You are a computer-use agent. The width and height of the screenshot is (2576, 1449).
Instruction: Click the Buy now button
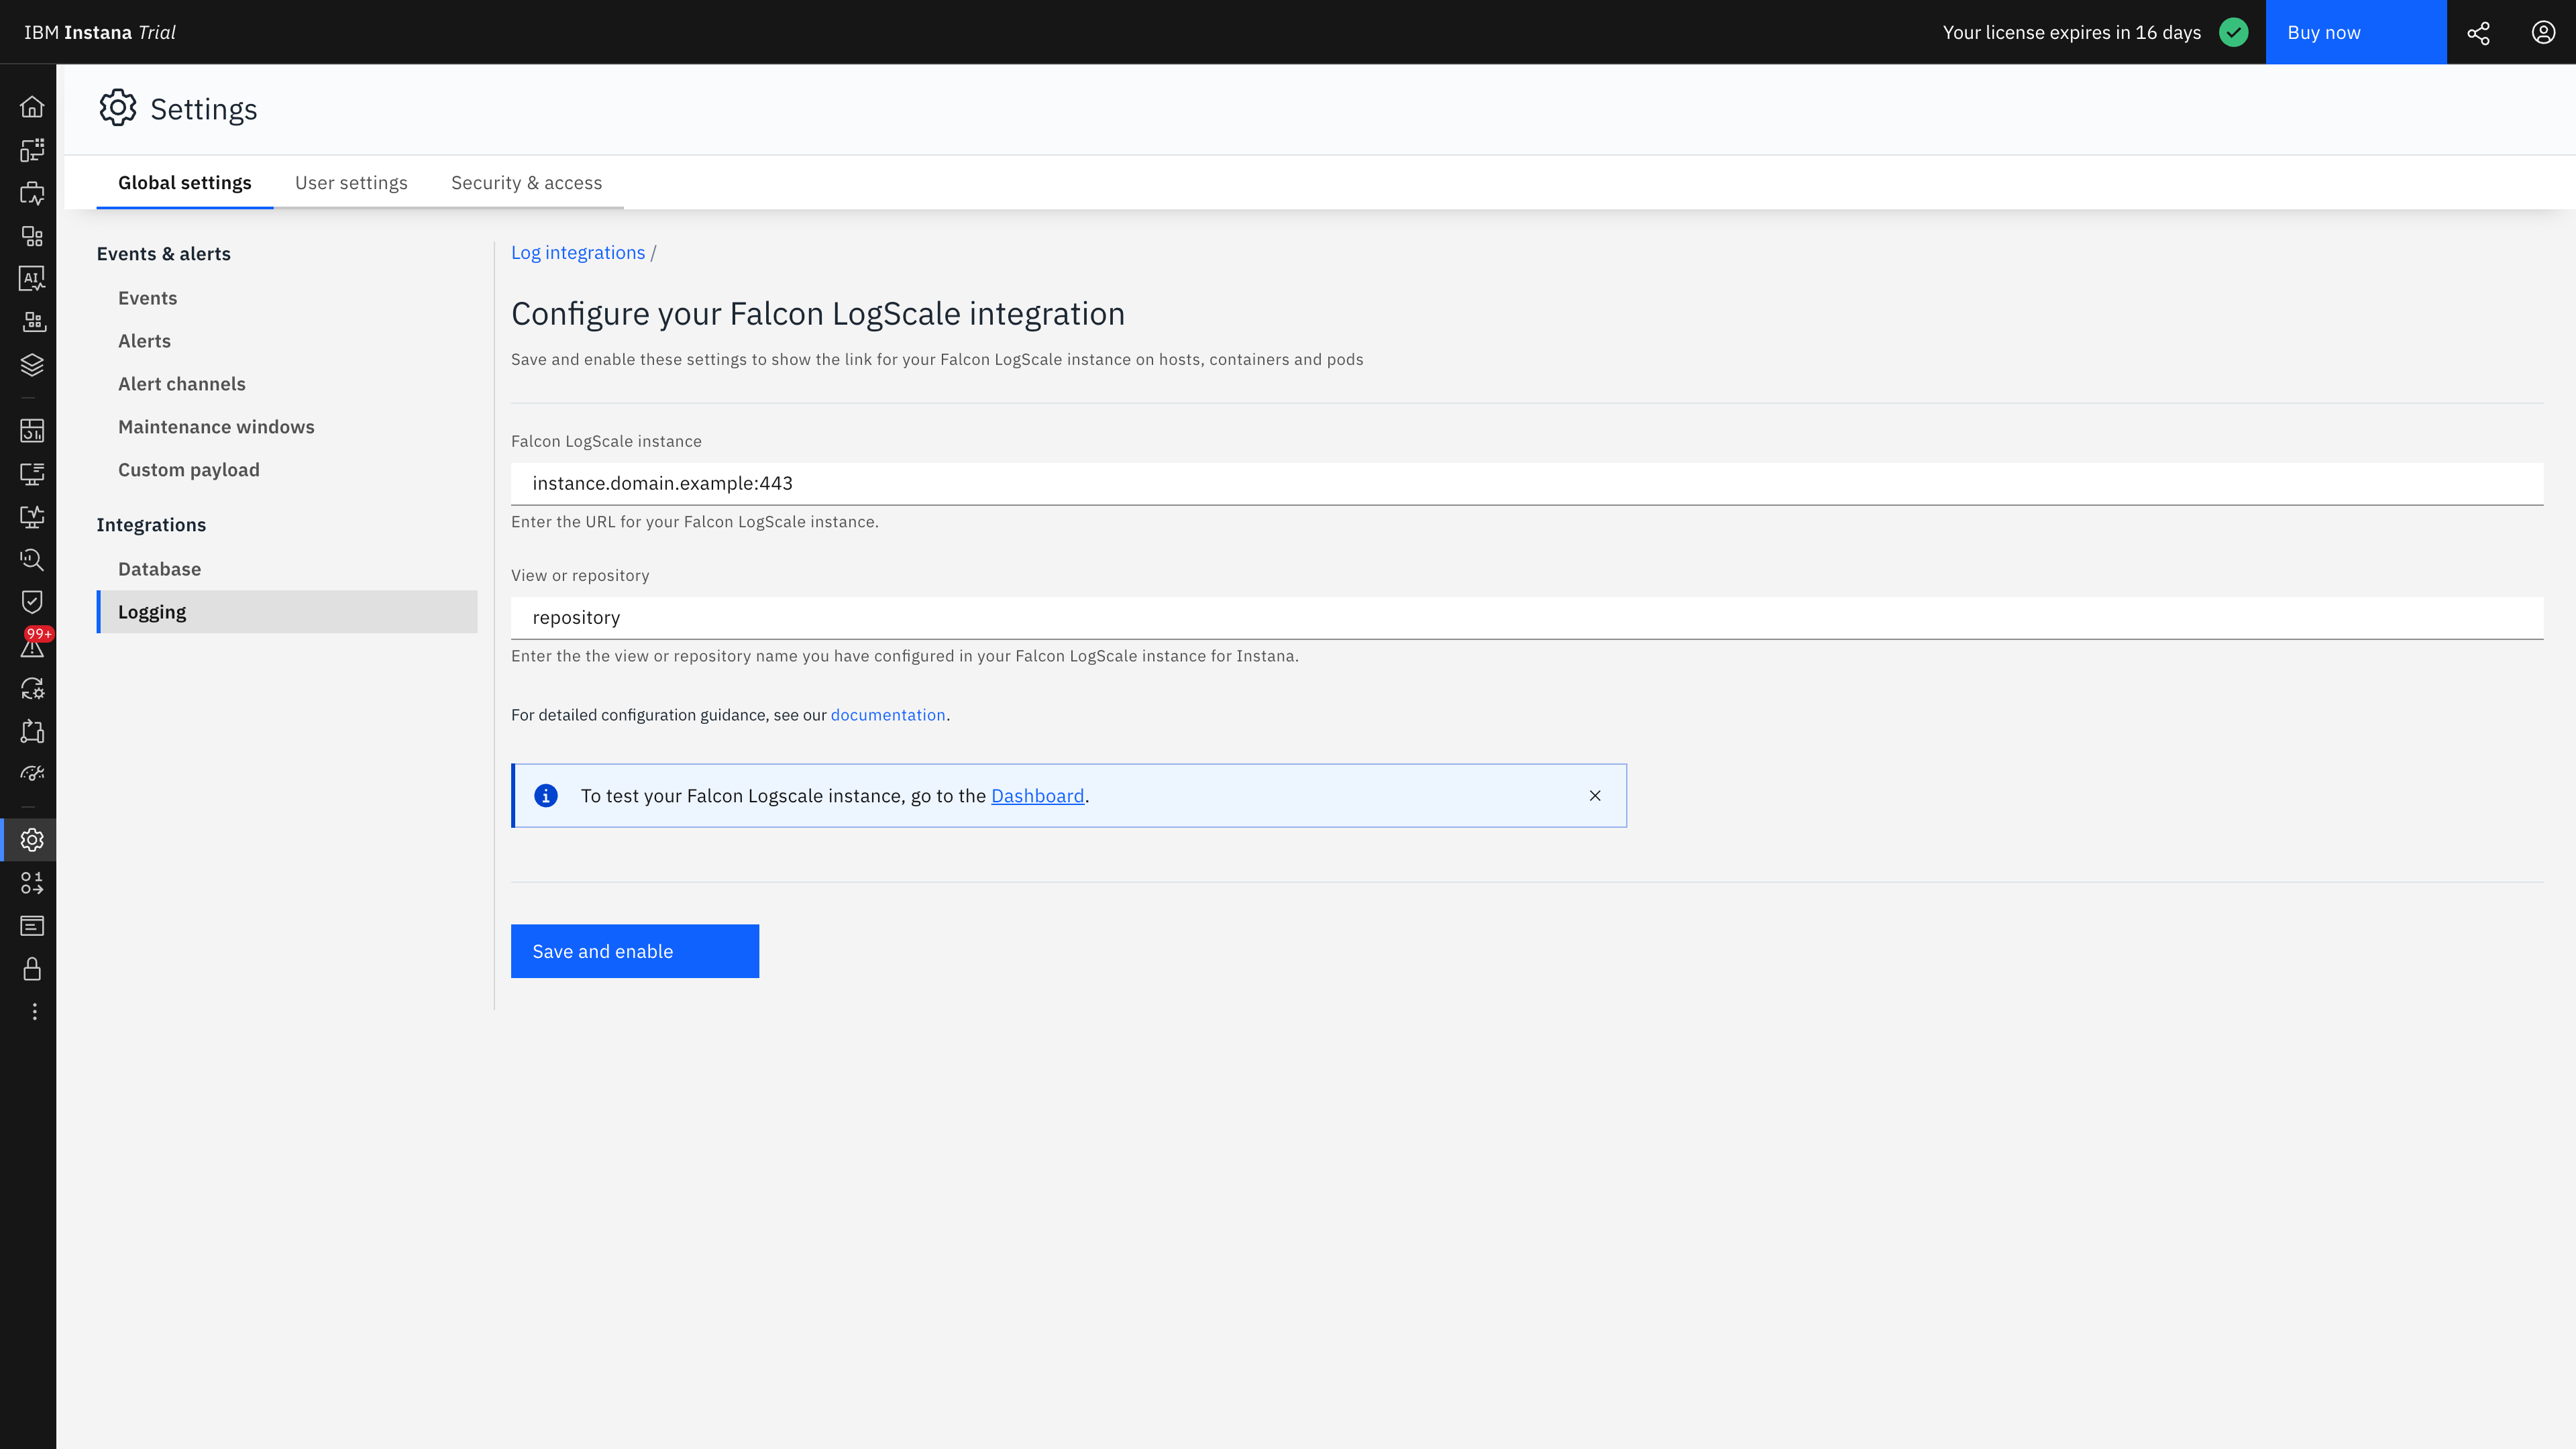2356,32
